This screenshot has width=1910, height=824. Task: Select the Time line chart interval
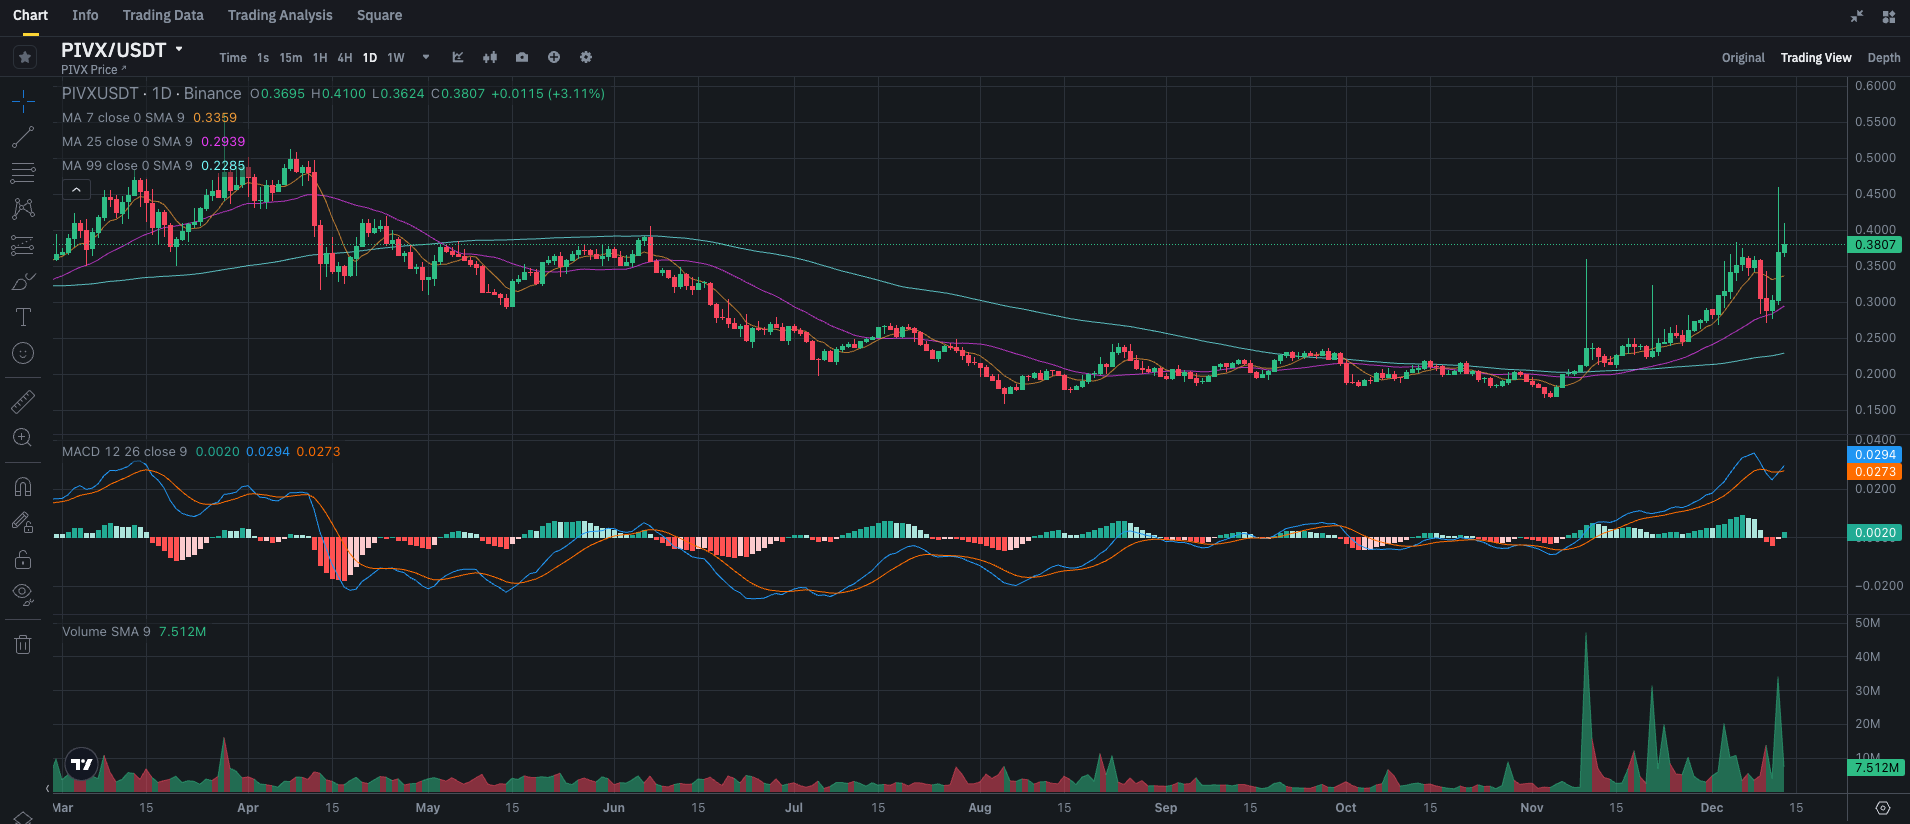pos(233,58)
